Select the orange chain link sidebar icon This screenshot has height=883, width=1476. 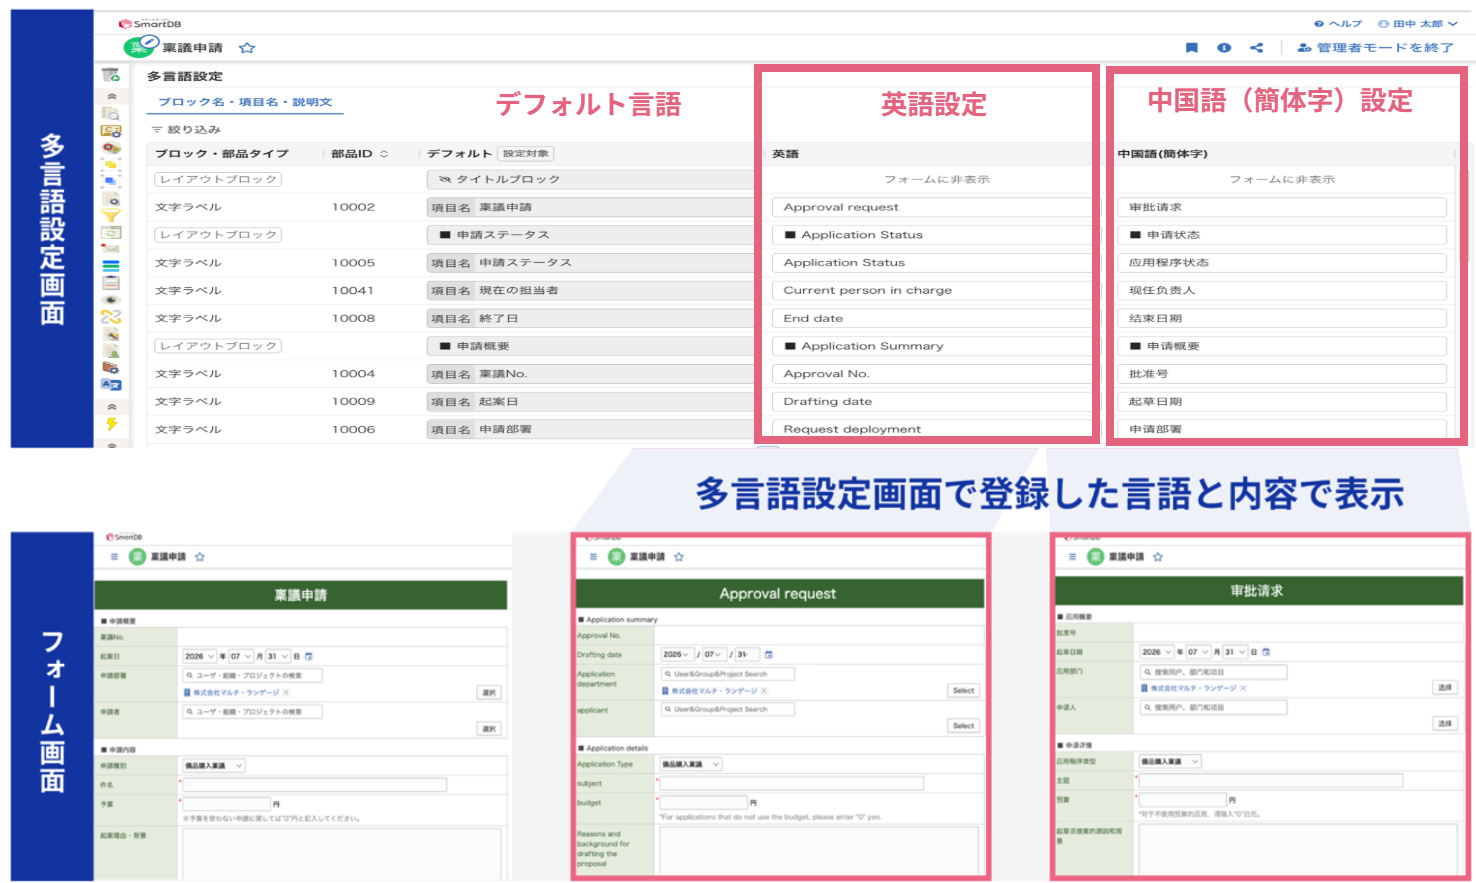point(111,316)
